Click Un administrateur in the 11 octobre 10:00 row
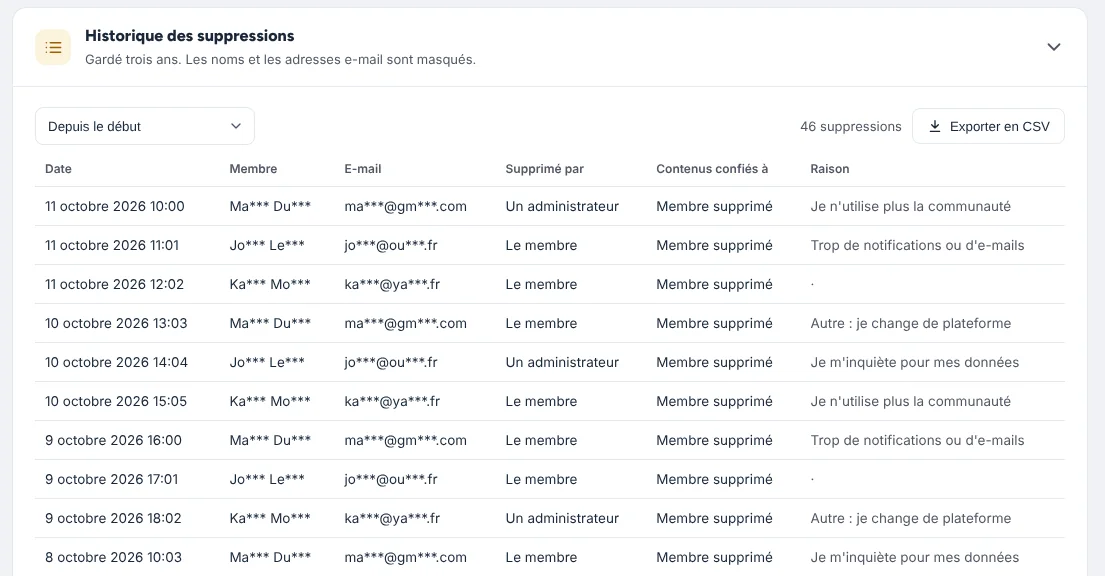The width and height of the screenshot is (1105, 576). point(562,207)
